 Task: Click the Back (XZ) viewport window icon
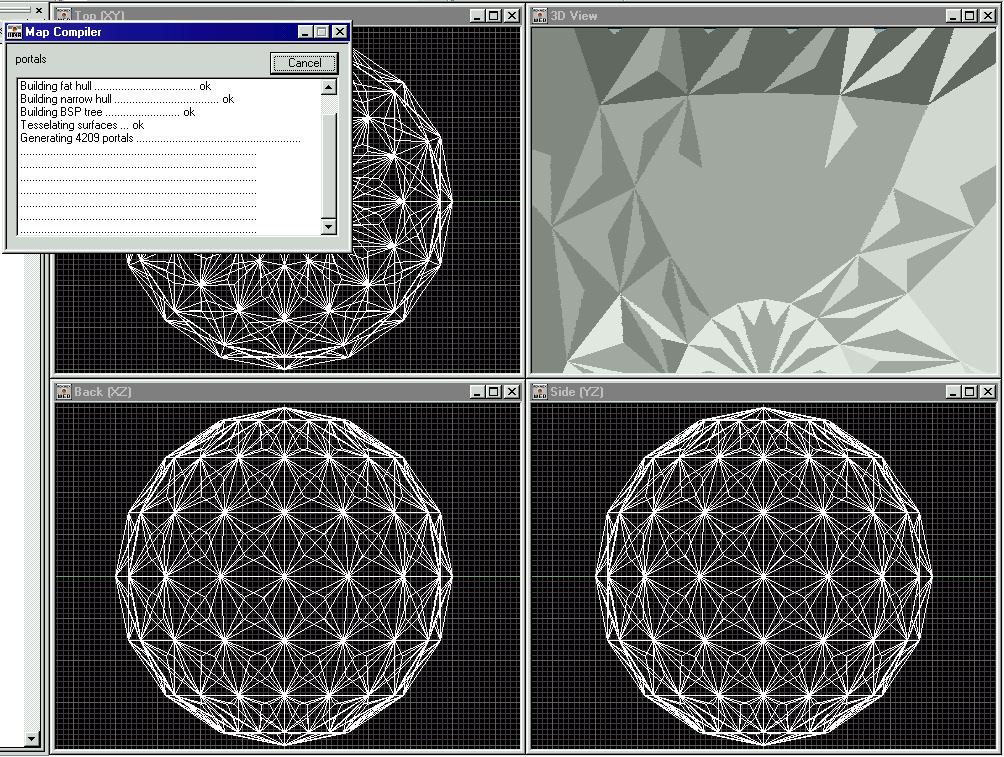pos(64,392)
